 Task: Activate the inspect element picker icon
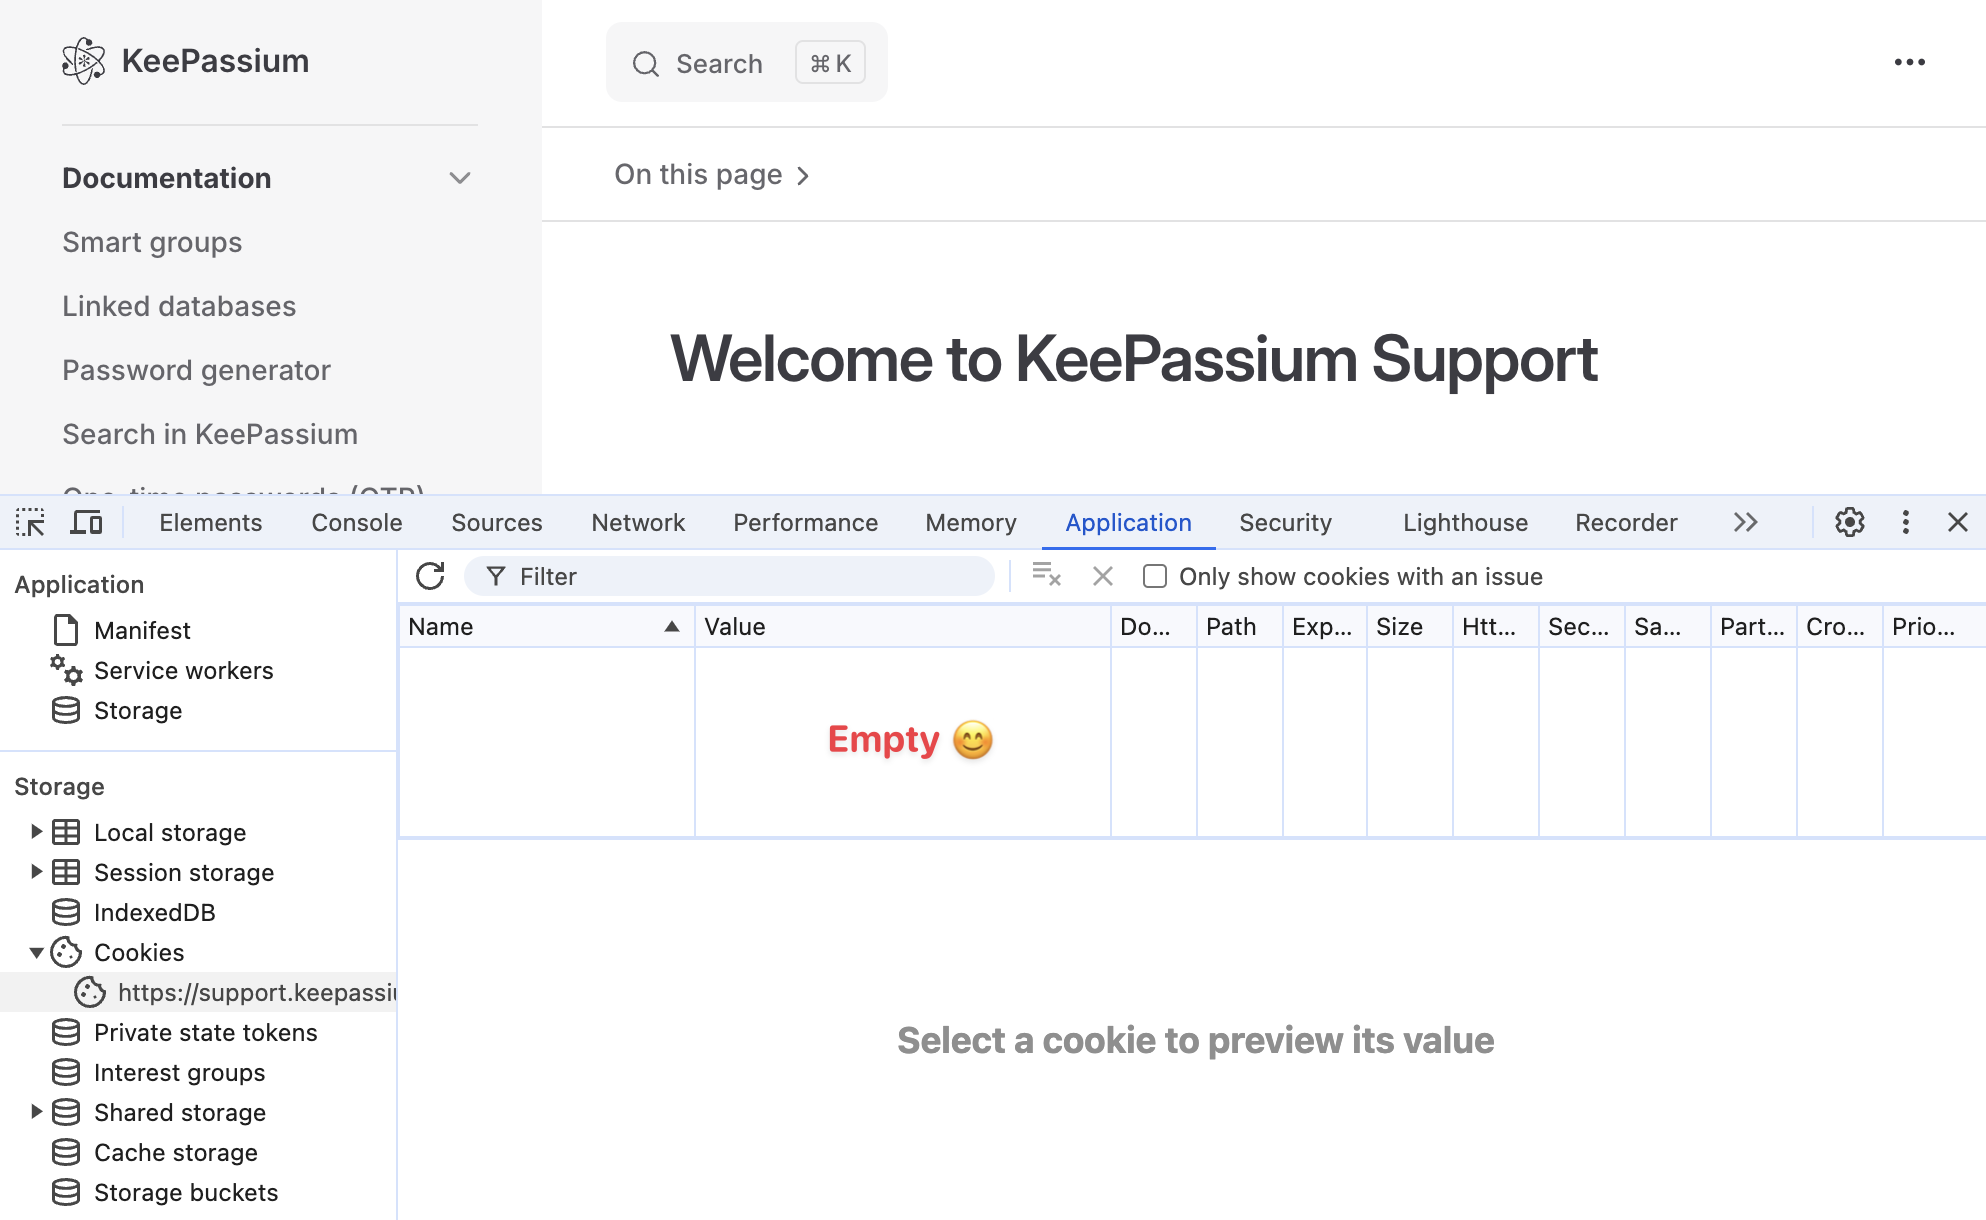(x=30, y=522)
